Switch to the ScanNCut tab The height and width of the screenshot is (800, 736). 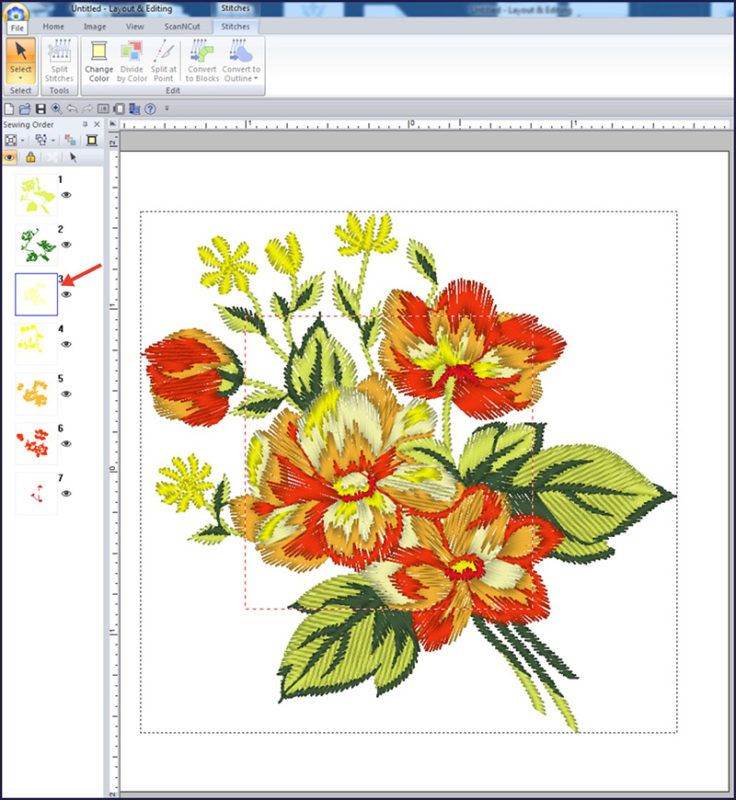[x=182, y=27]
